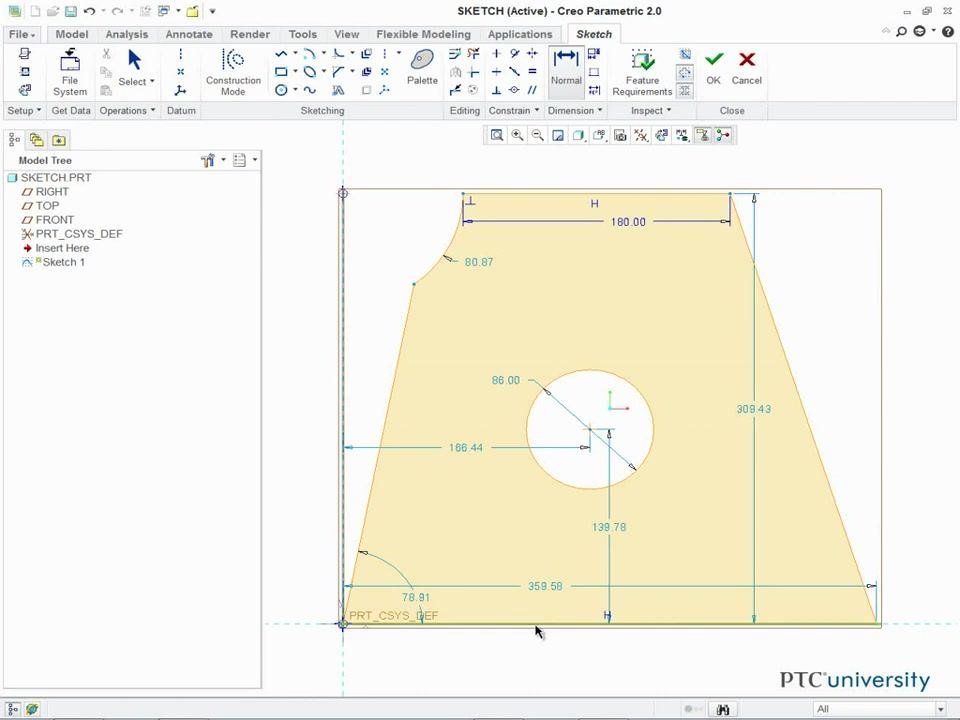
Task: Switch to the Tools tab
Action: [302, 34]
